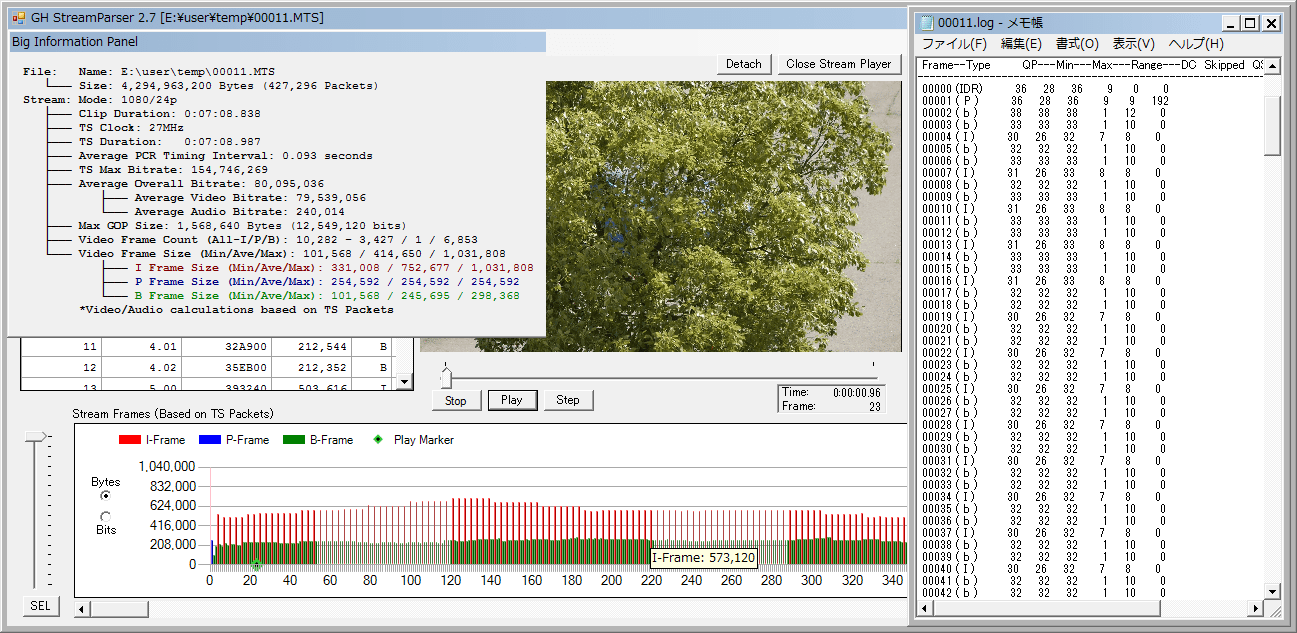Click the GH StreamParser title bar icon

tap(18, 18)
